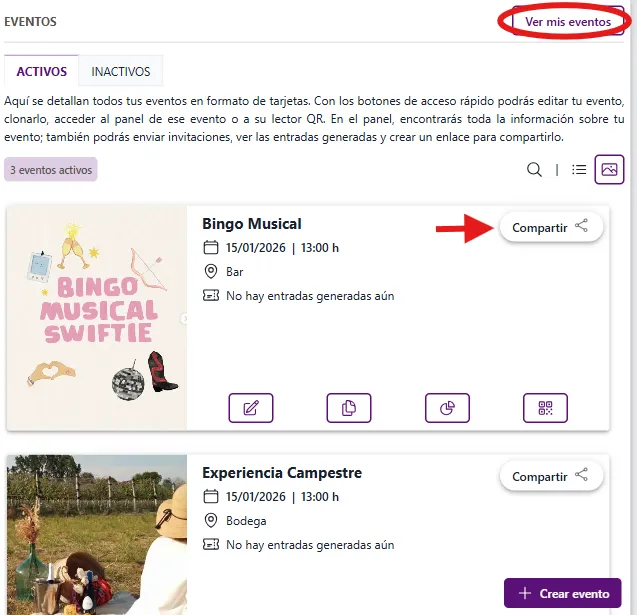Screen dimensions: 637x615
Task: Switch to card image view
Action: pos(609,169)
